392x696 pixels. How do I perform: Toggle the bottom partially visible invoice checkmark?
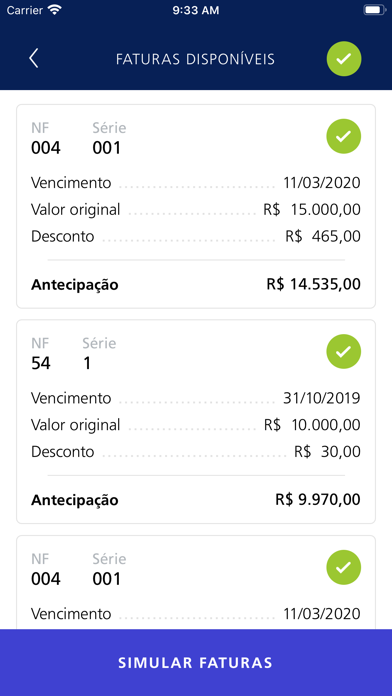(x=344, y=567)
